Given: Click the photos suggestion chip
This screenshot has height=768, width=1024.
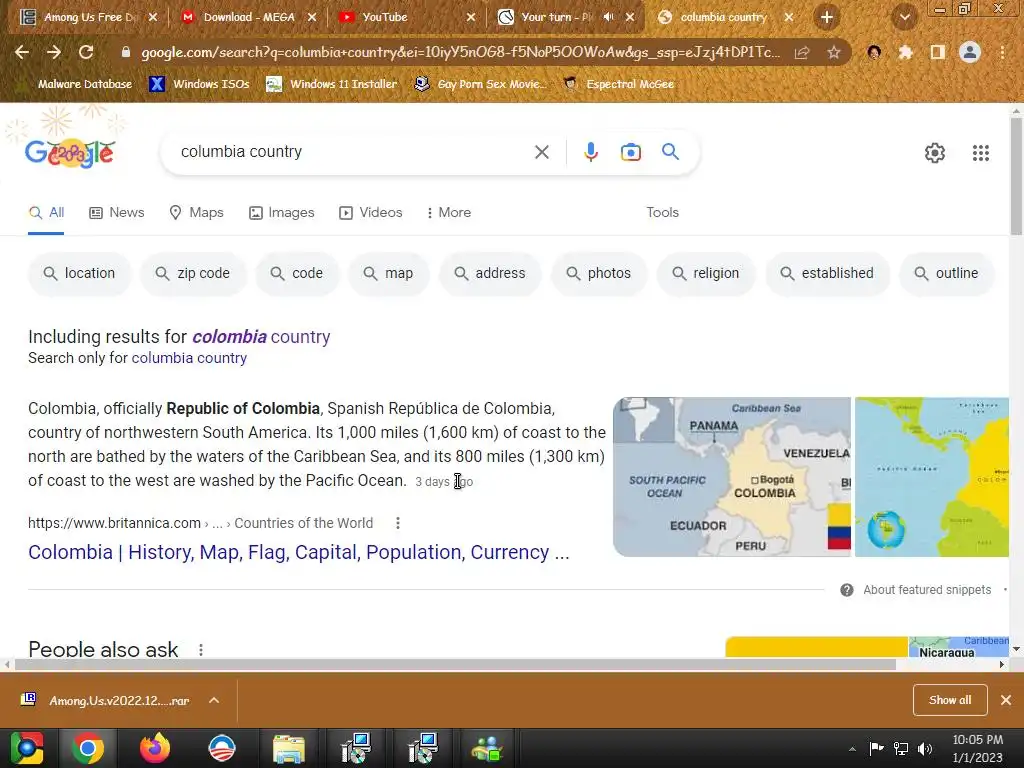Looking at the screenshot, I should point(599,274).
